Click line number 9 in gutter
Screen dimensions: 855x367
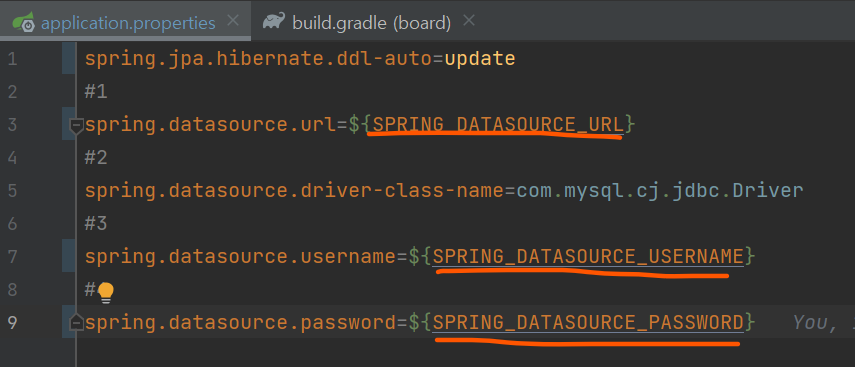point(13,323)
